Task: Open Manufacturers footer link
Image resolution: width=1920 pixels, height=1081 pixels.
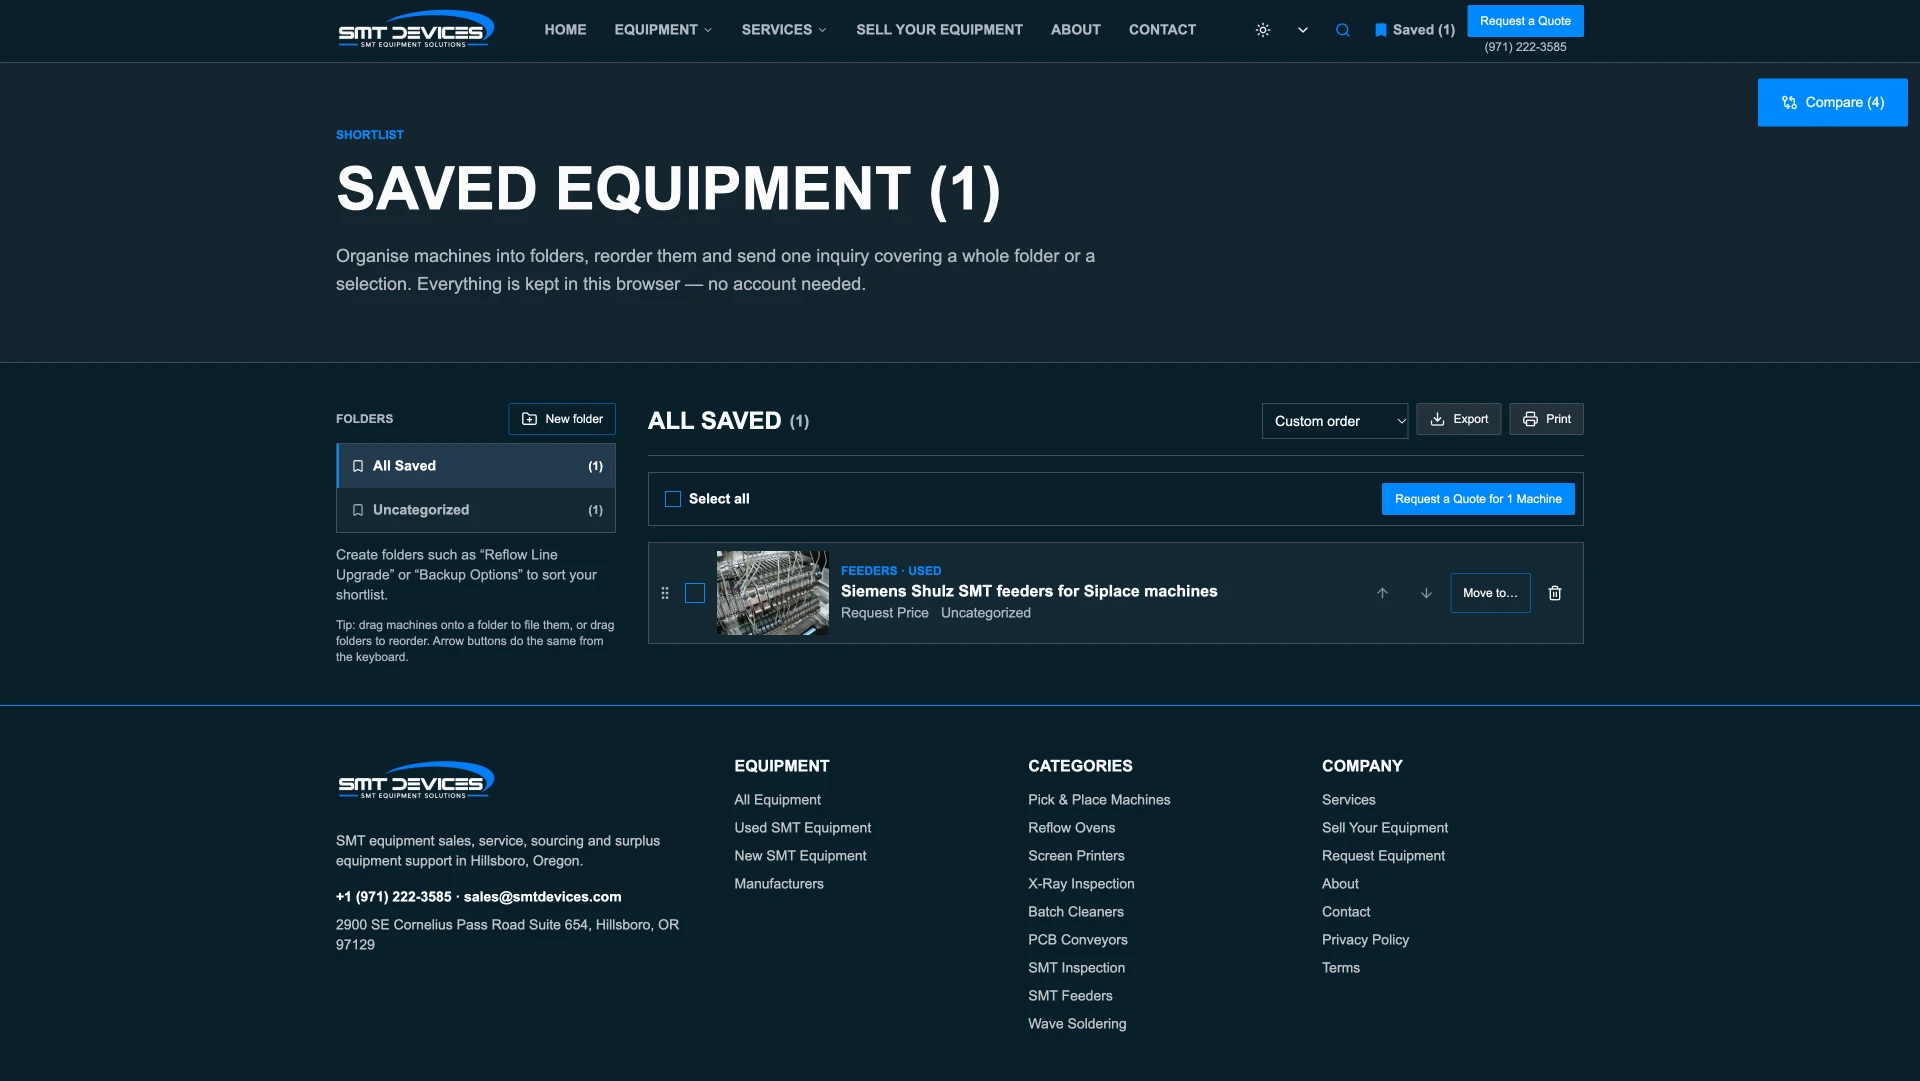Action: (x=779, y=884)
